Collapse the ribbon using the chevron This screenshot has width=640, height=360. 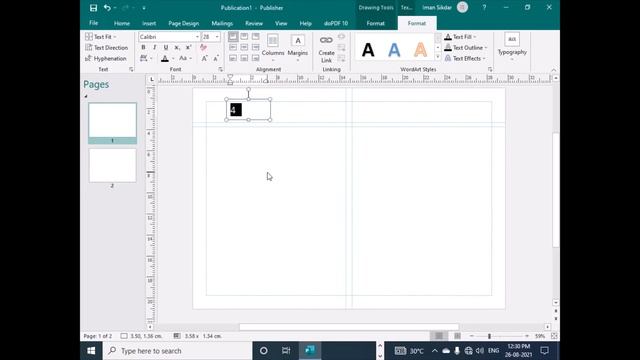[553, 70]
